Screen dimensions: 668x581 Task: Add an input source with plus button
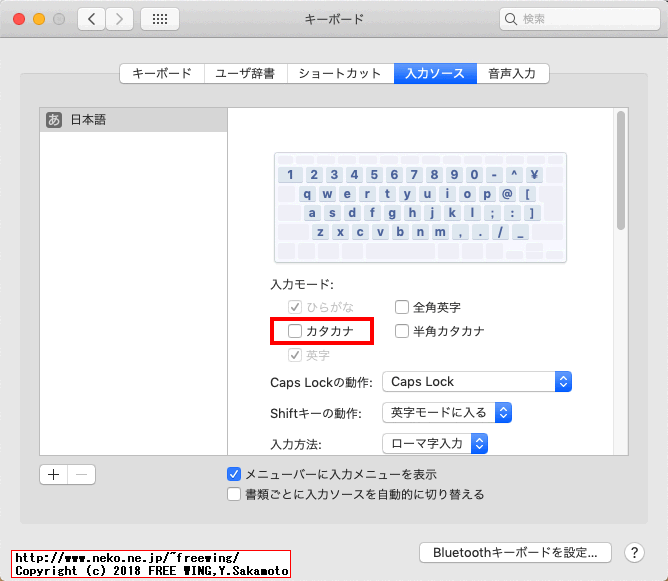pos(54,475)
